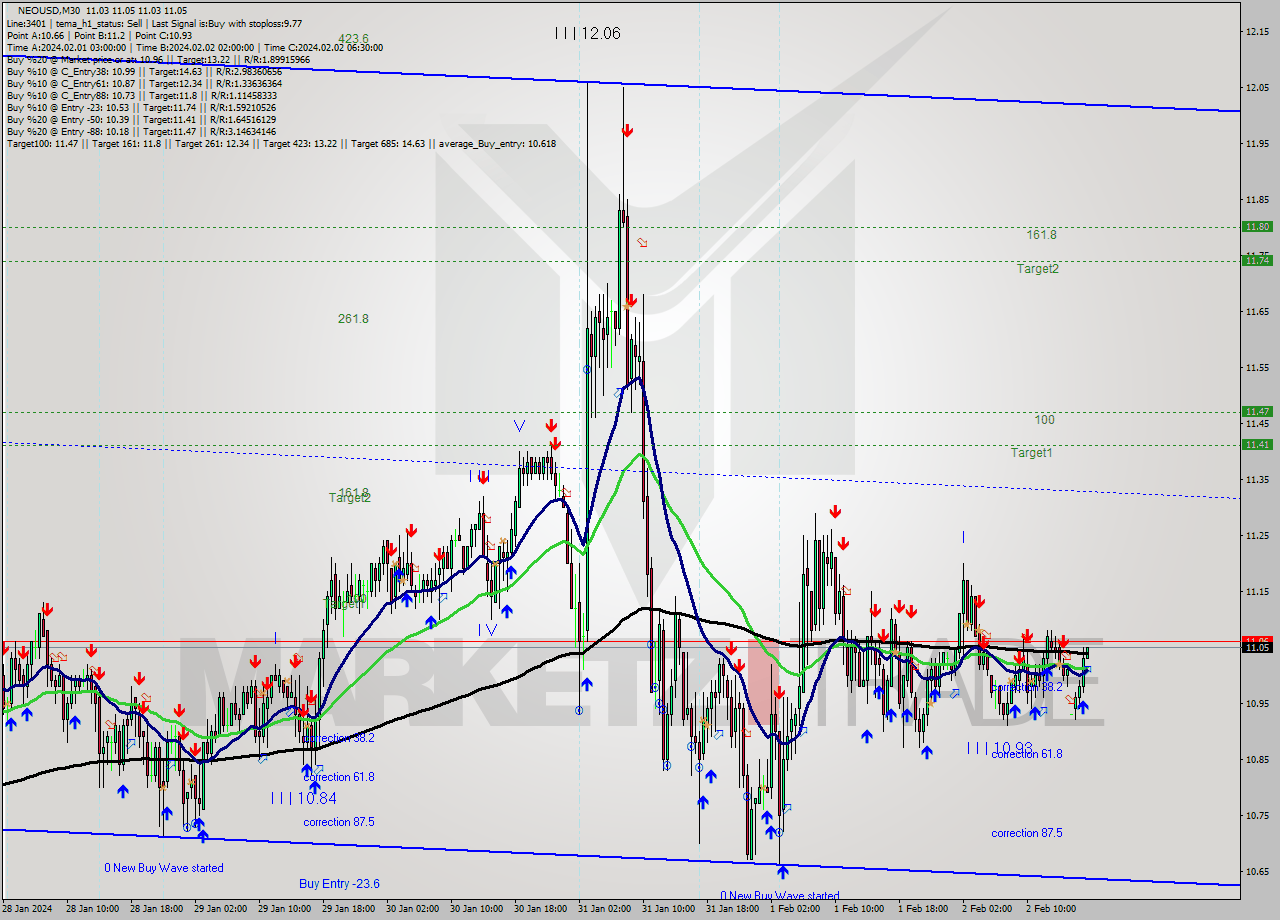Click the 10.95 price axis value
Viewport: 1280px width, 920px height.
coord(1257,704)
